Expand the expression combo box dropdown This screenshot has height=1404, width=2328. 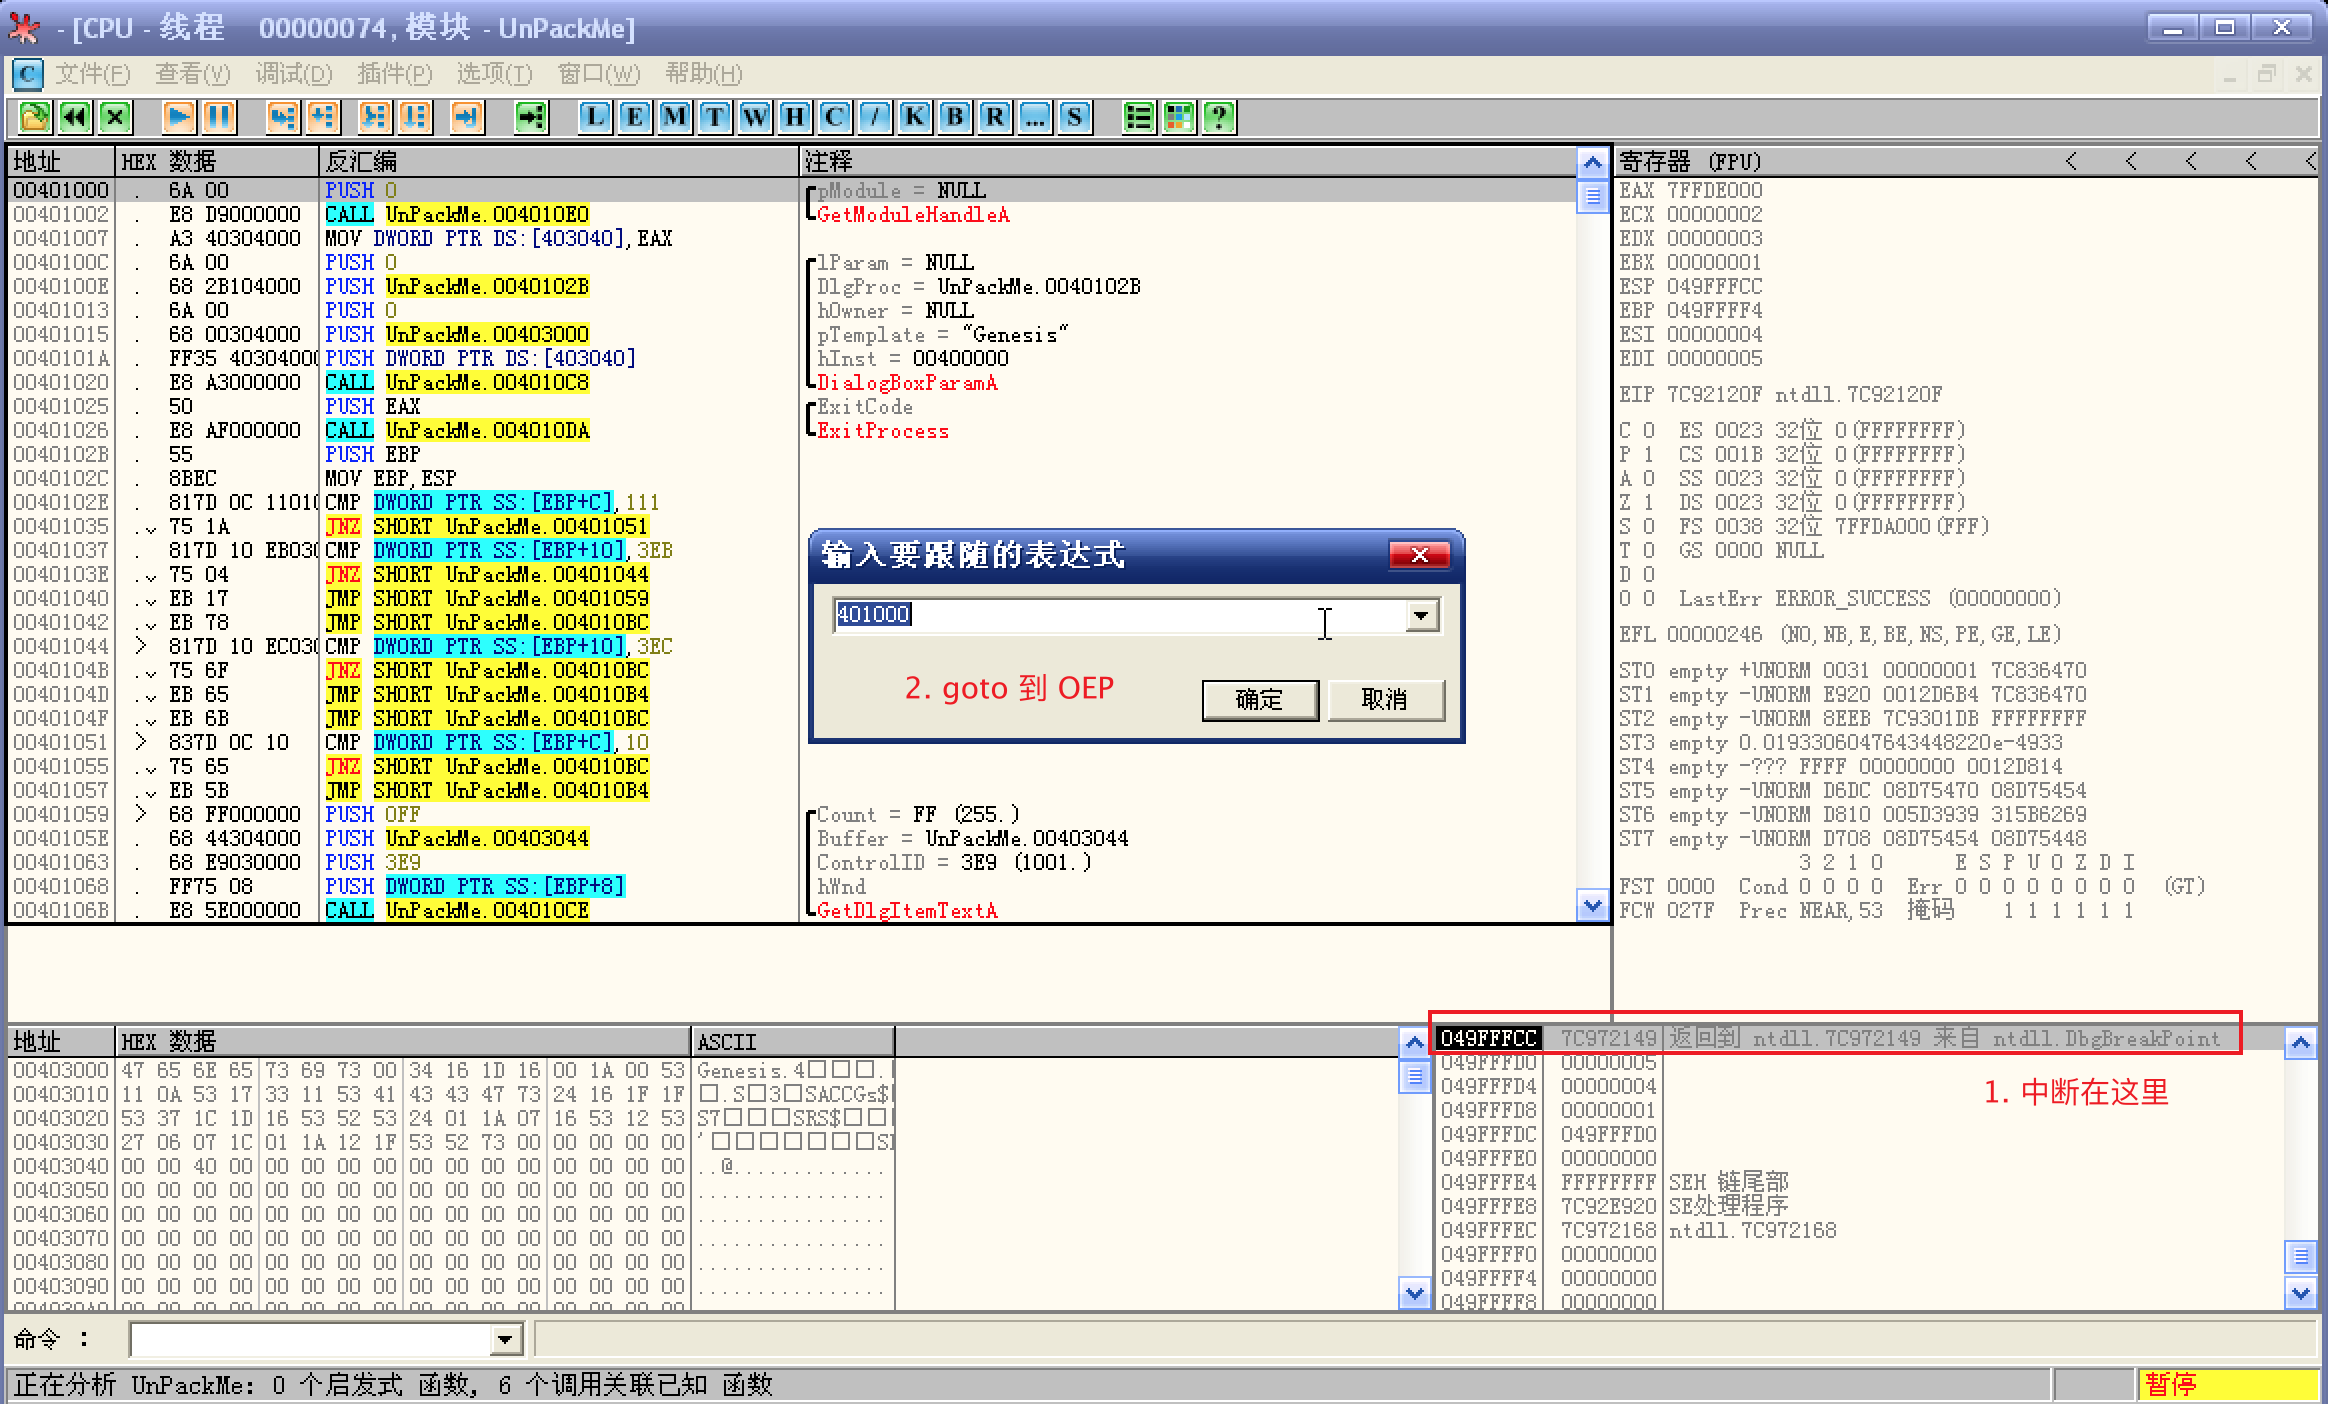1421,615
